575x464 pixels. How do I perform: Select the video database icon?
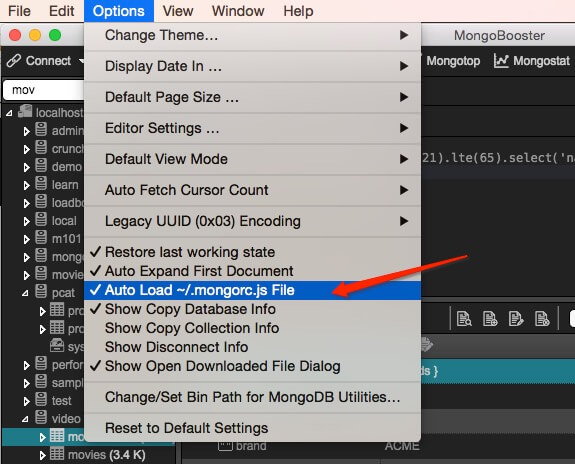coord(41,417)
